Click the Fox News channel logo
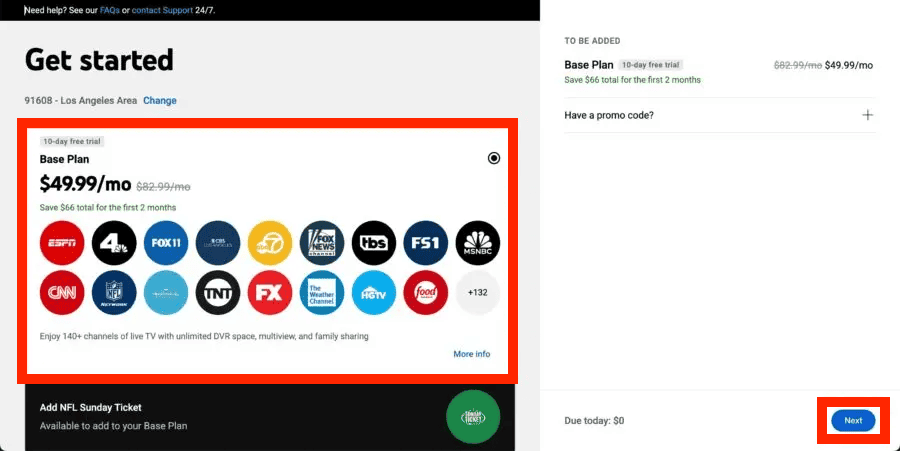This screenshot has width=900, height=451. 322,243
